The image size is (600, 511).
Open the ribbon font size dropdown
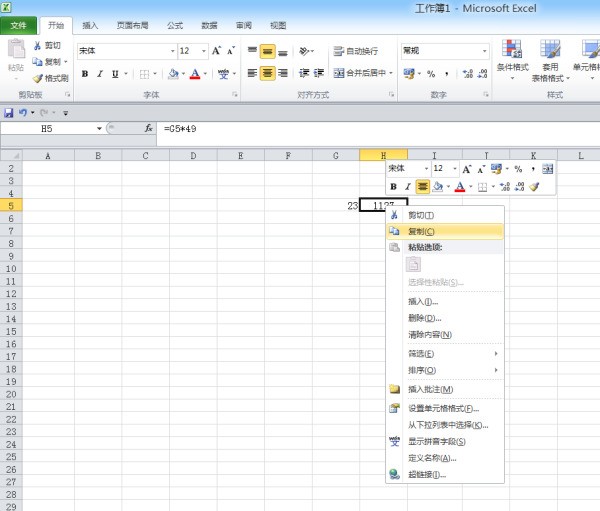204,51
